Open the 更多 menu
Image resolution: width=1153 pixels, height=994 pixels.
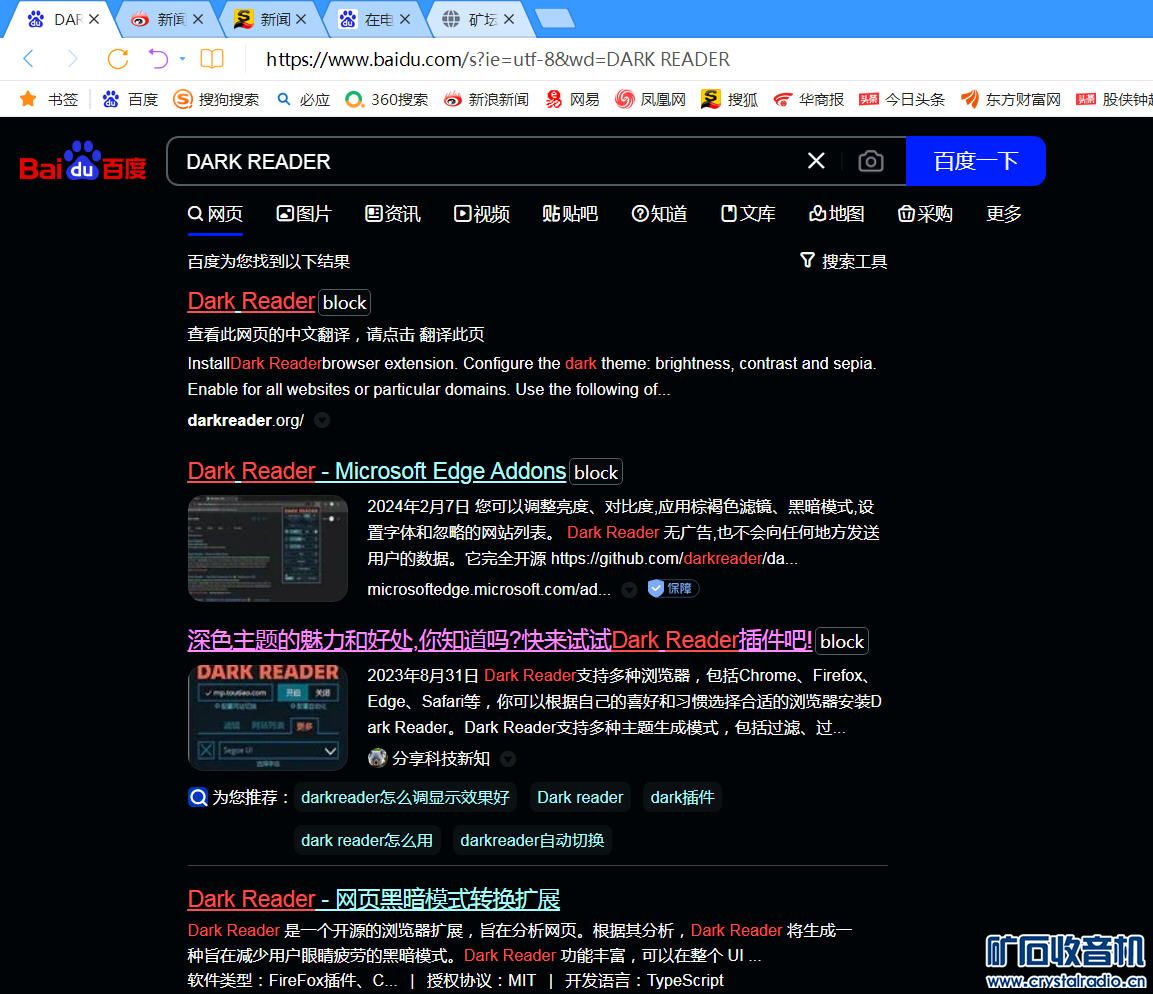pos(1004,214)
